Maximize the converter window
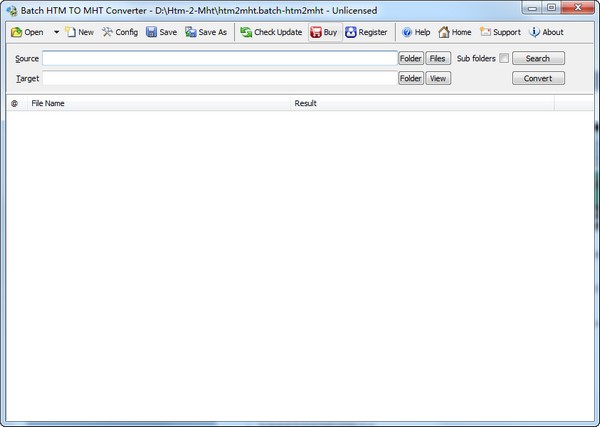Screen dimensions: 600x427 coord(551,8)
